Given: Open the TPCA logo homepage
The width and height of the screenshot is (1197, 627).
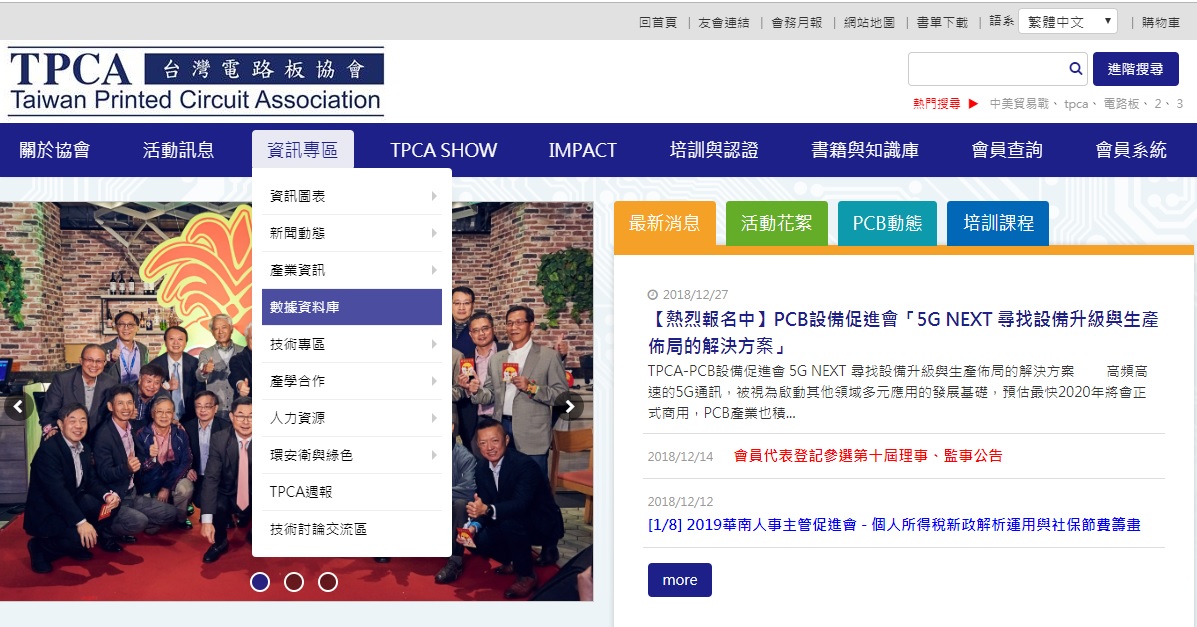Looking at the screenshot, I should click(196, 82).
